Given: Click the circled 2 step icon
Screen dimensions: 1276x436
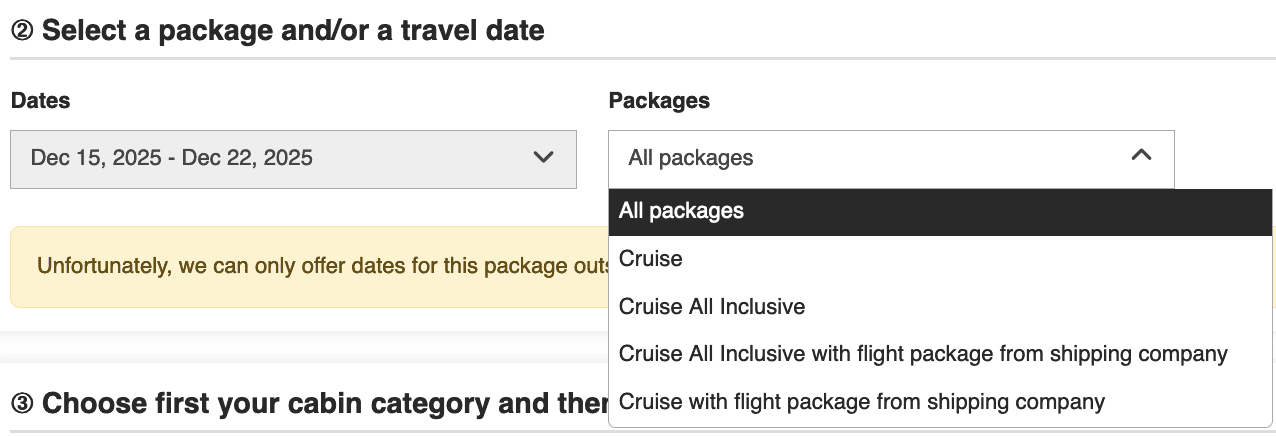Looking at the screenshot, I should click(x=22, y=31).
